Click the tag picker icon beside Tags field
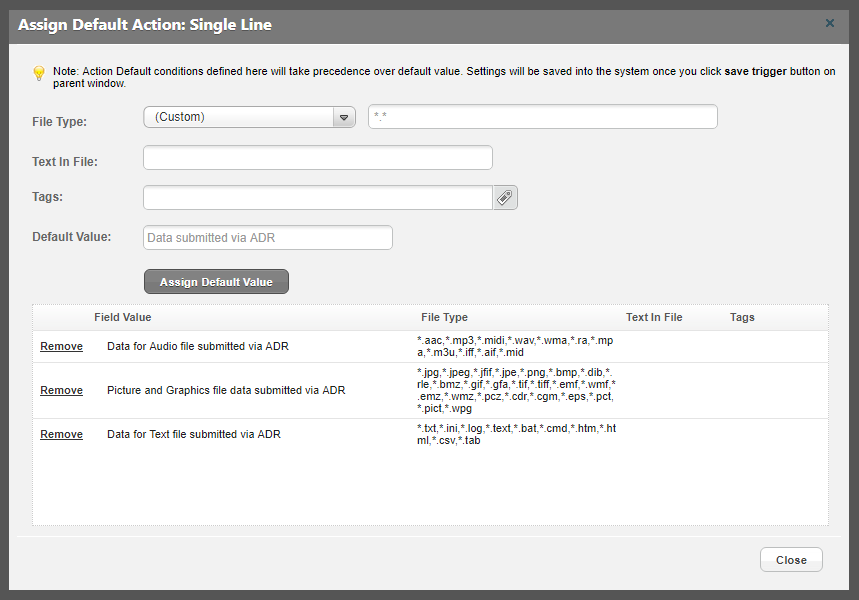This screenshot has width=859, height=600. (x=505, y=197)
